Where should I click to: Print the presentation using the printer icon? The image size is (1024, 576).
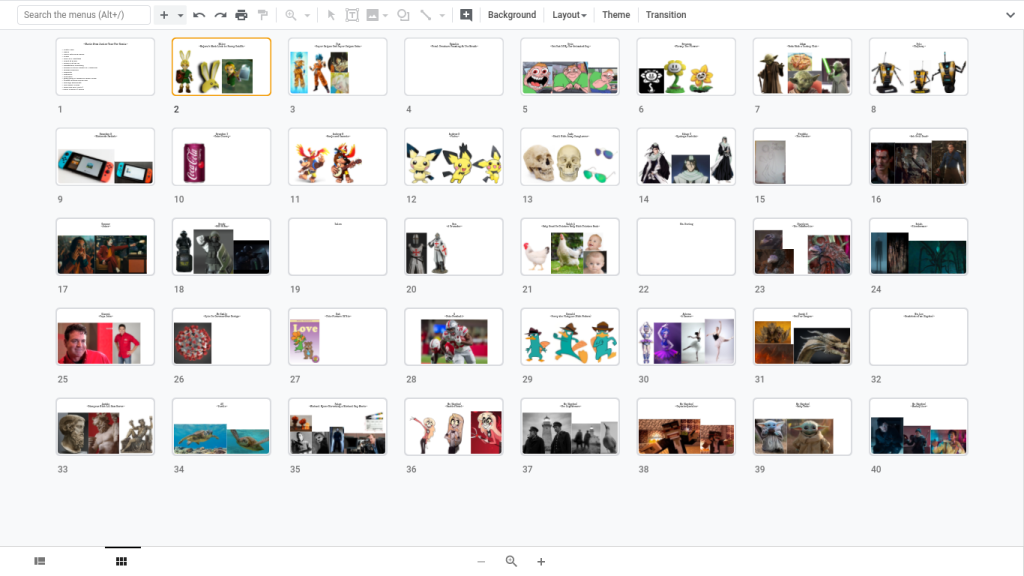241,15
